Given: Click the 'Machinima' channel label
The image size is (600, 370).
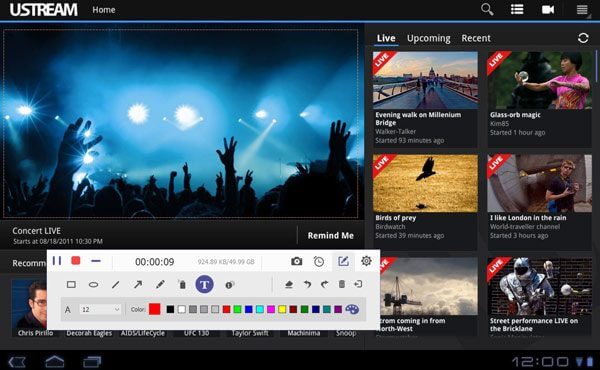Looking at the screenshot, I should 303,333.
